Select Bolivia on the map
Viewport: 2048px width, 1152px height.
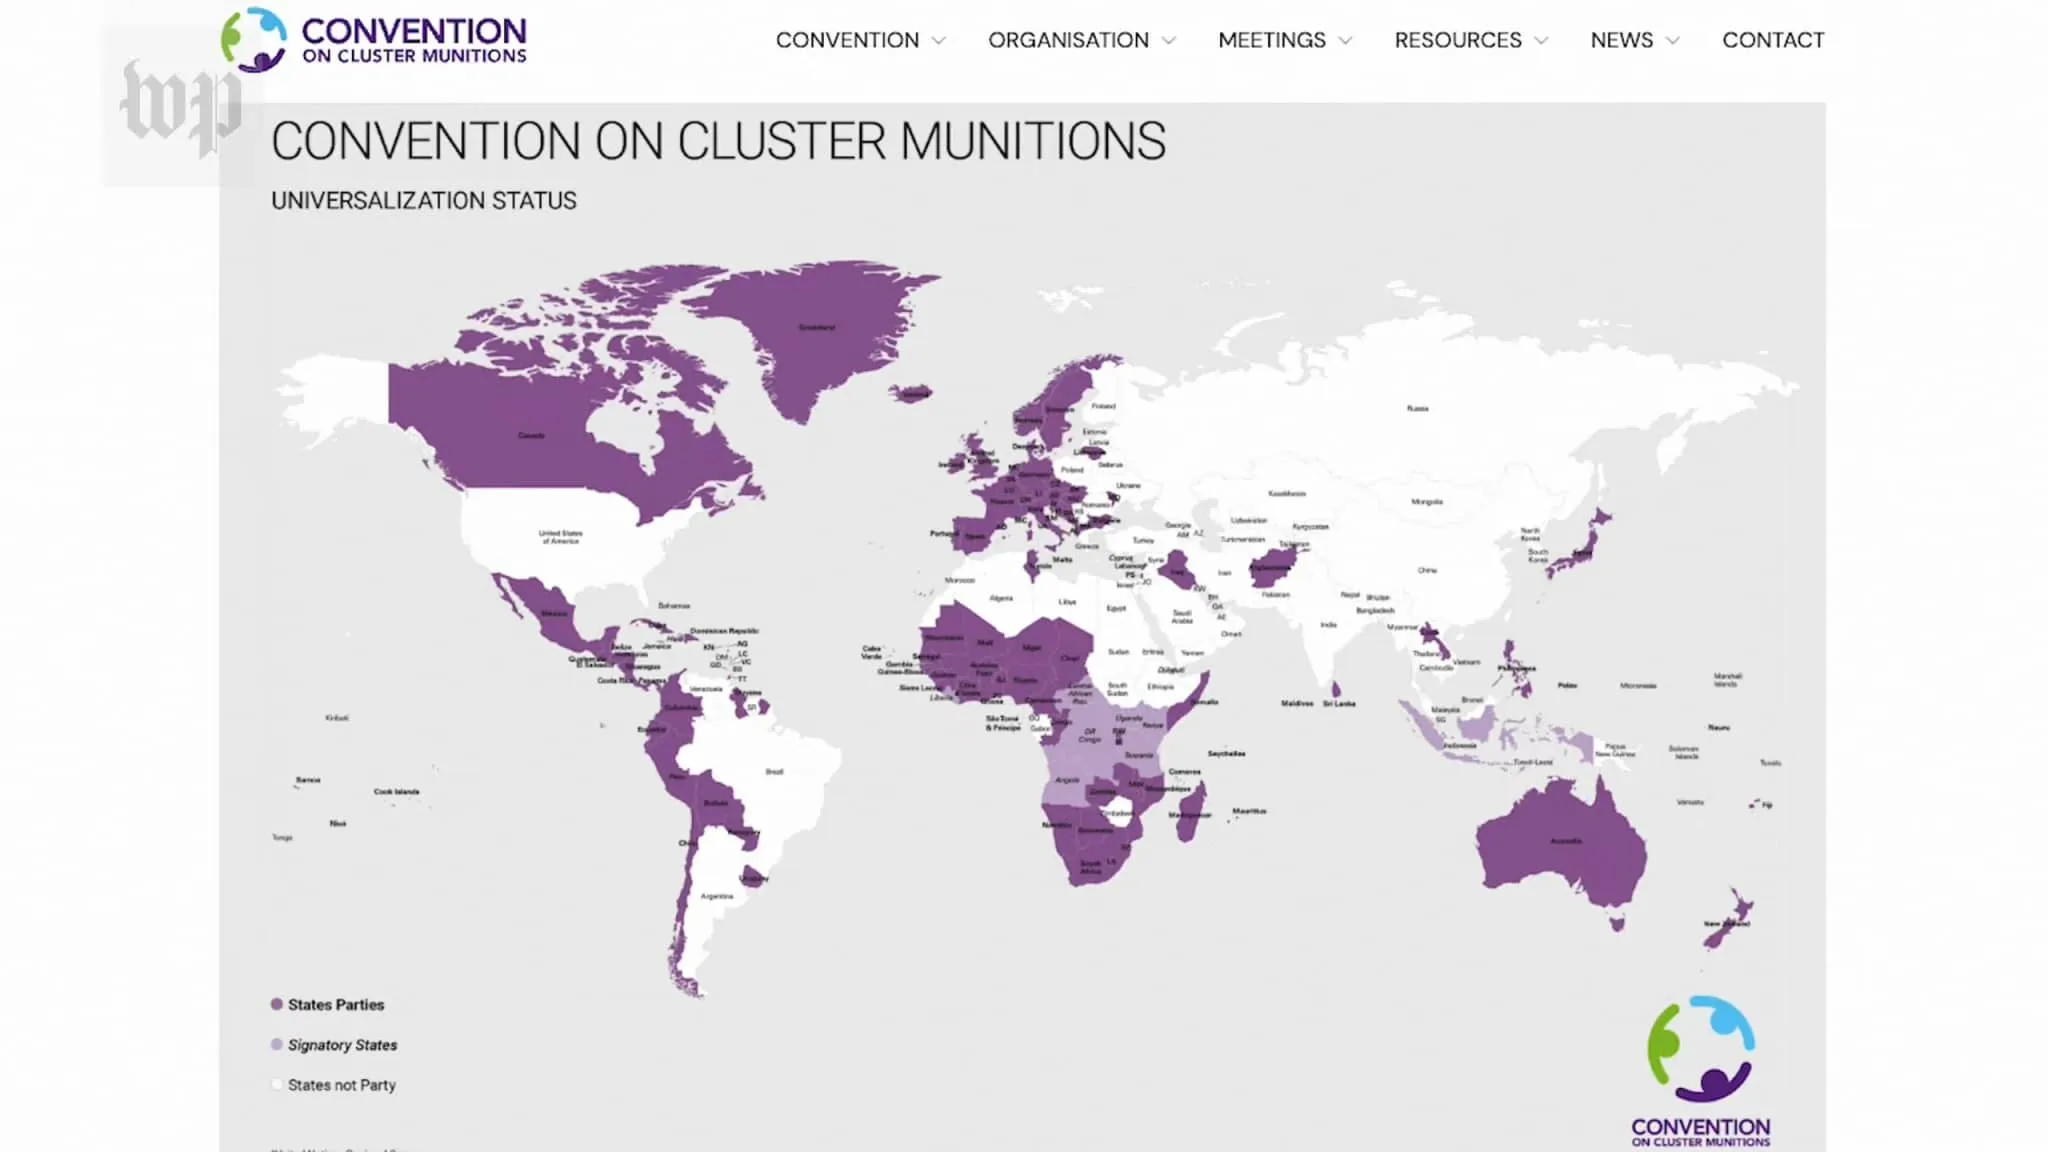[716, 803]
